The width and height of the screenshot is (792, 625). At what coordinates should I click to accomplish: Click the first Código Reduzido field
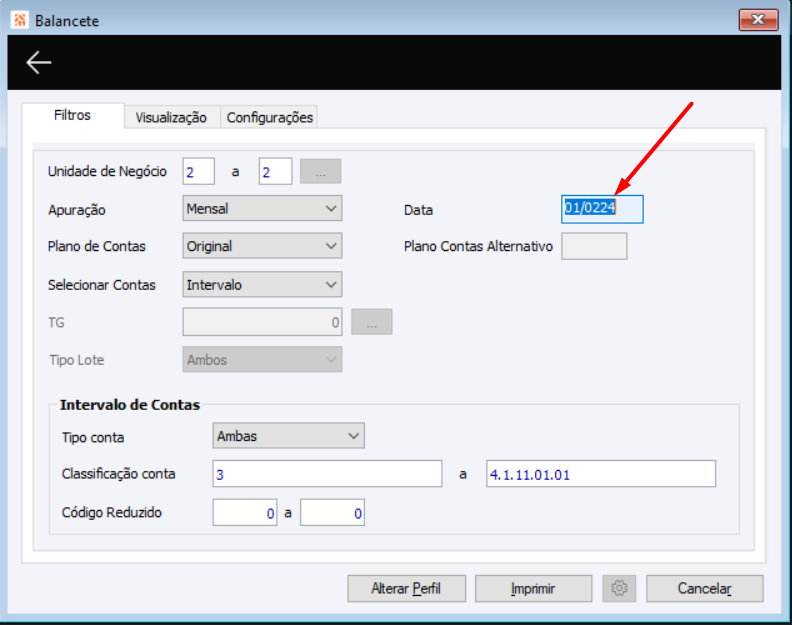(x=245, y=513)
